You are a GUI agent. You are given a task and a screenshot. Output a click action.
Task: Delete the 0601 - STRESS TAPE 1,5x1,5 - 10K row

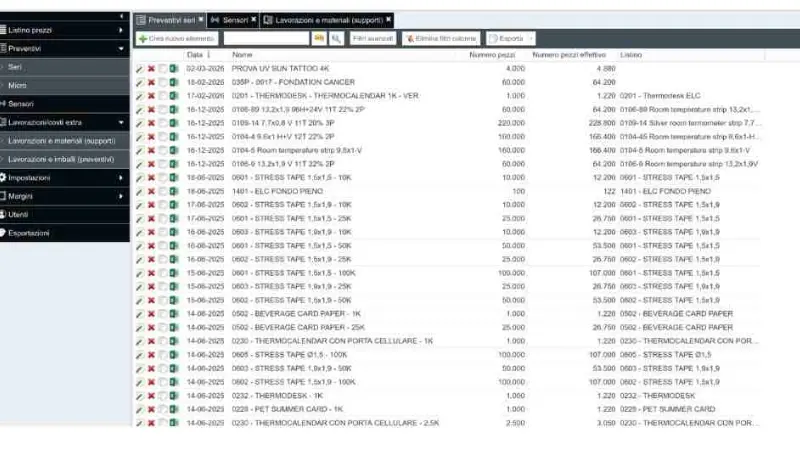151,178
